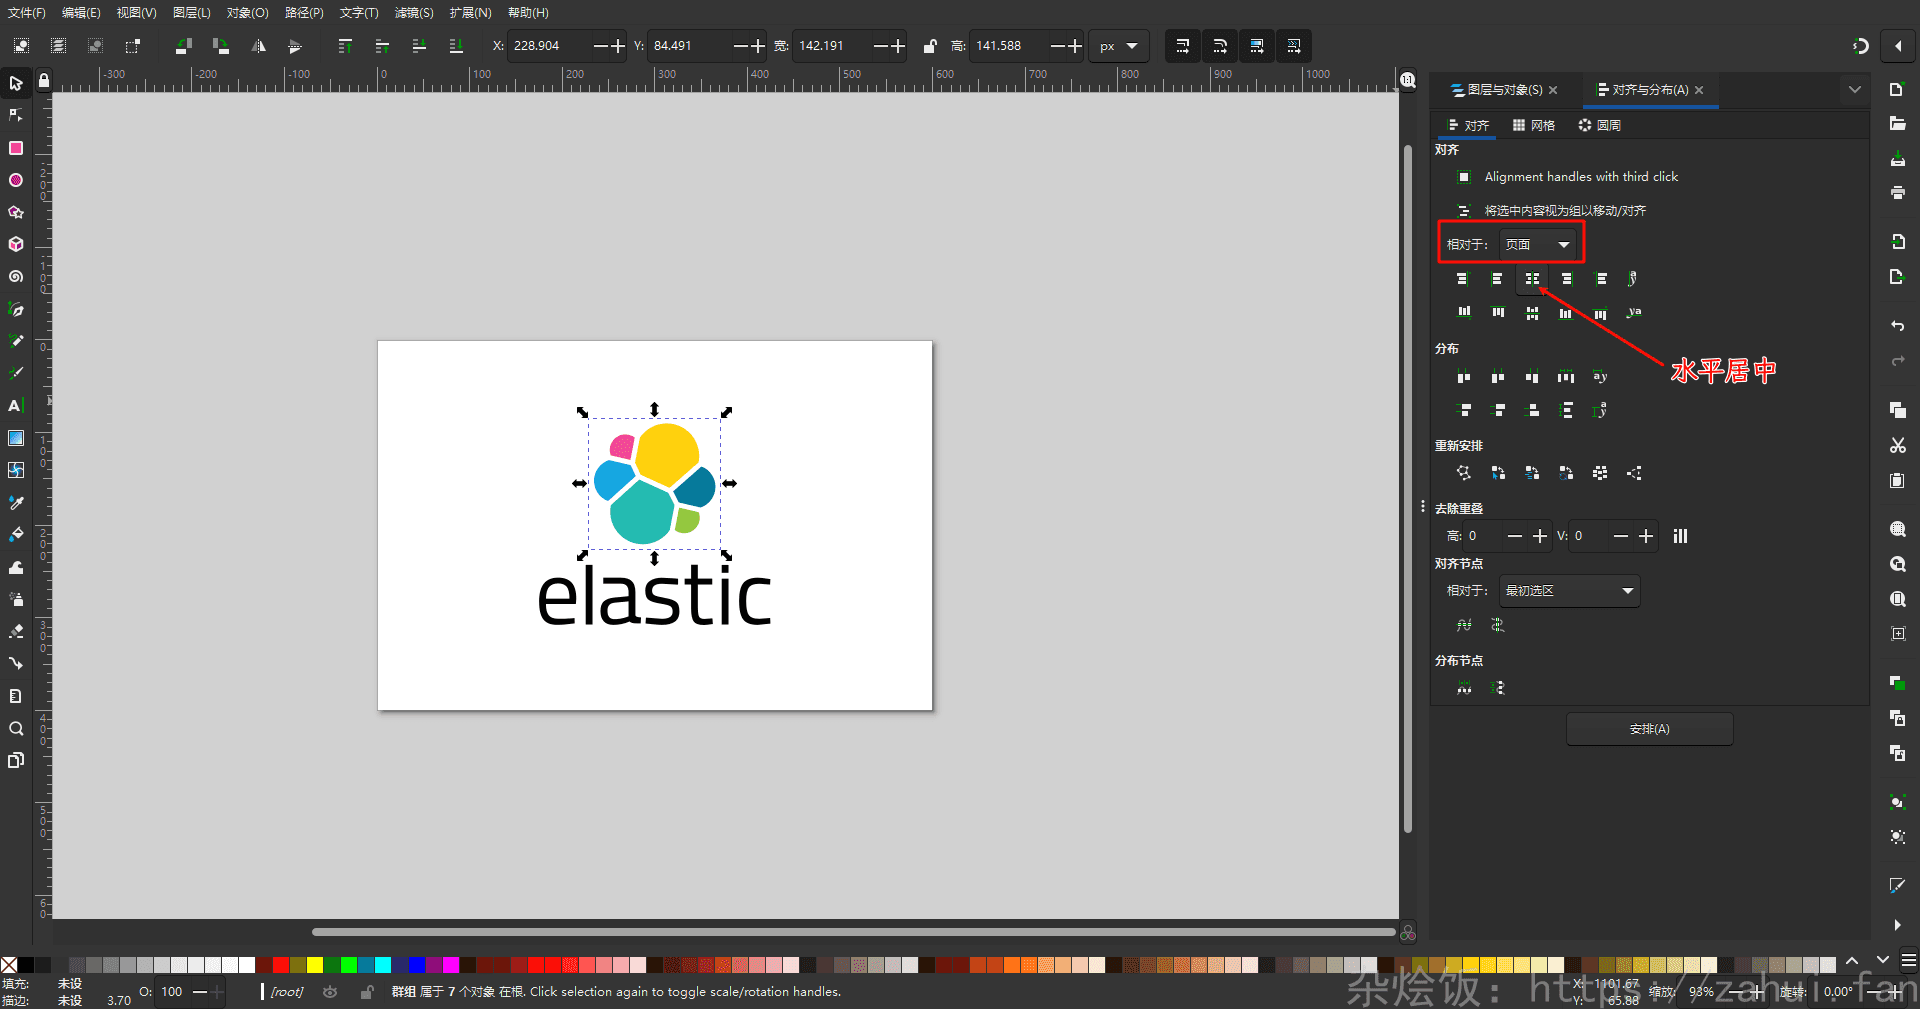This screenshot has width=1920, height=1009.
Task: Open the px unit dropdown
Action: coord(1118,46)
